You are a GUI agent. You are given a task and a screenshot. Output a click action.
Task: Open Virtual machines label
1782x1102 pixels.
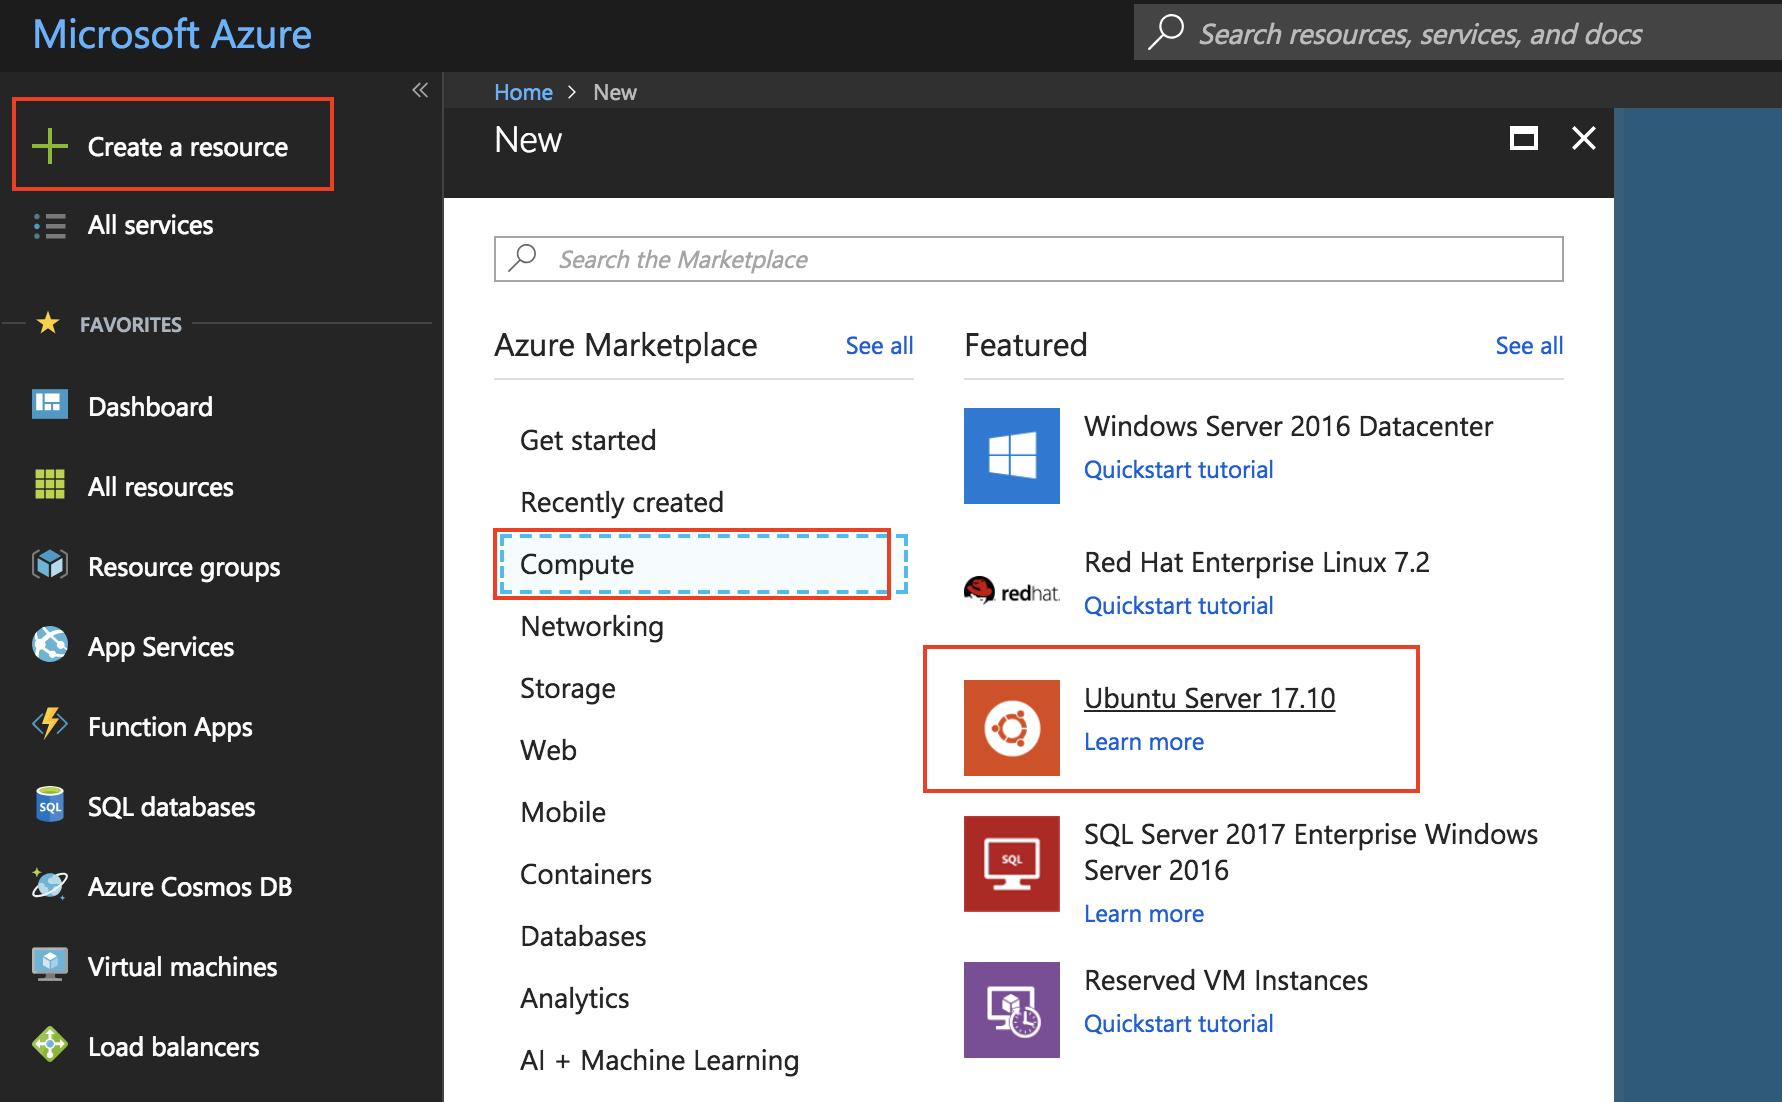point(182,967)
